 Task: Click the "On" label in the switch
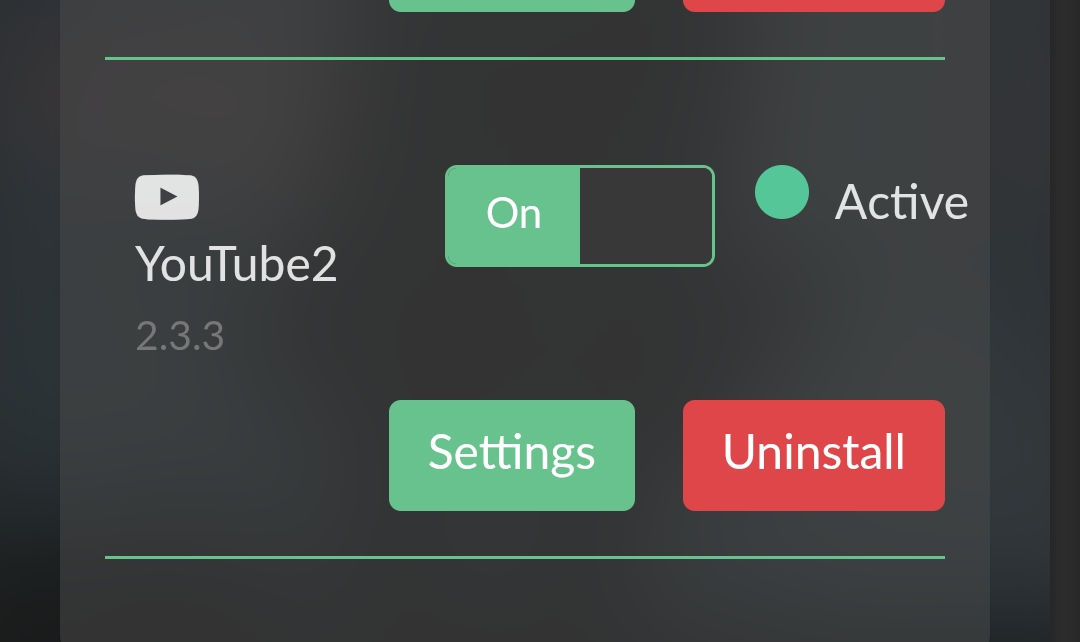513,214
